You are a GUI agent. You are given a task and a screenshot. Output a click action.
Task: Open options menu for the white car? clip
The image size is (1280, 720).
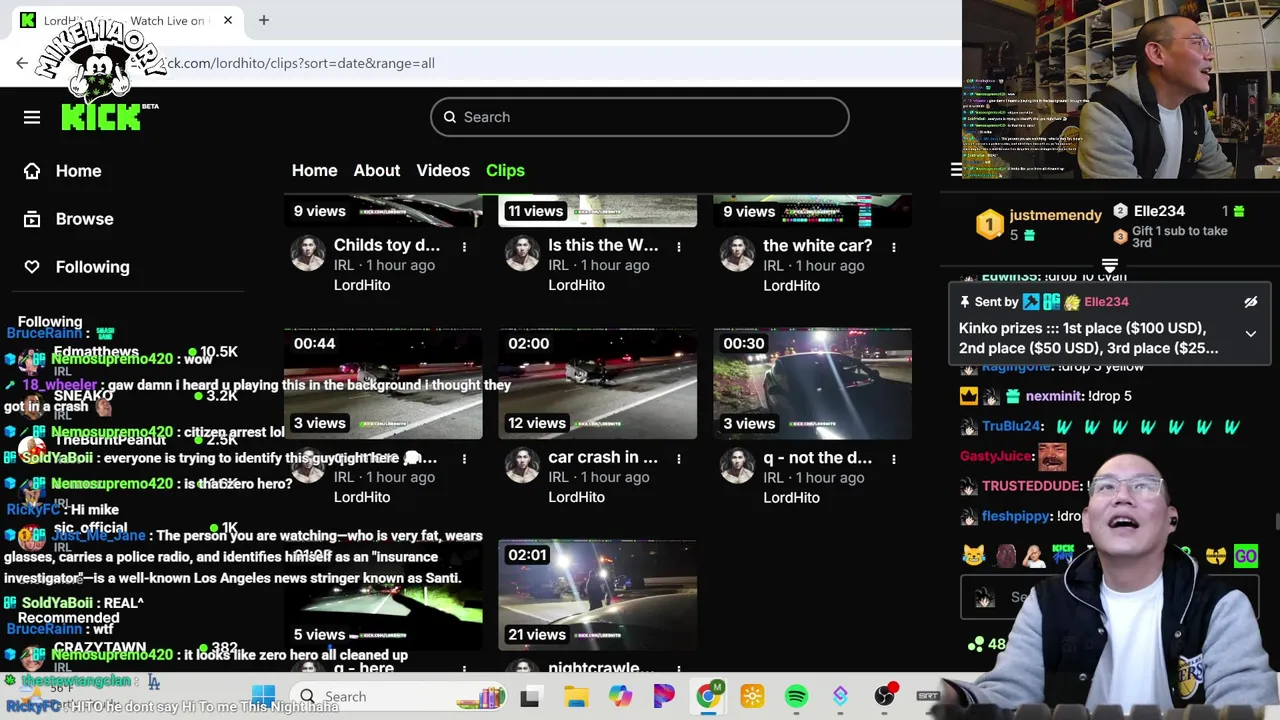894,246
